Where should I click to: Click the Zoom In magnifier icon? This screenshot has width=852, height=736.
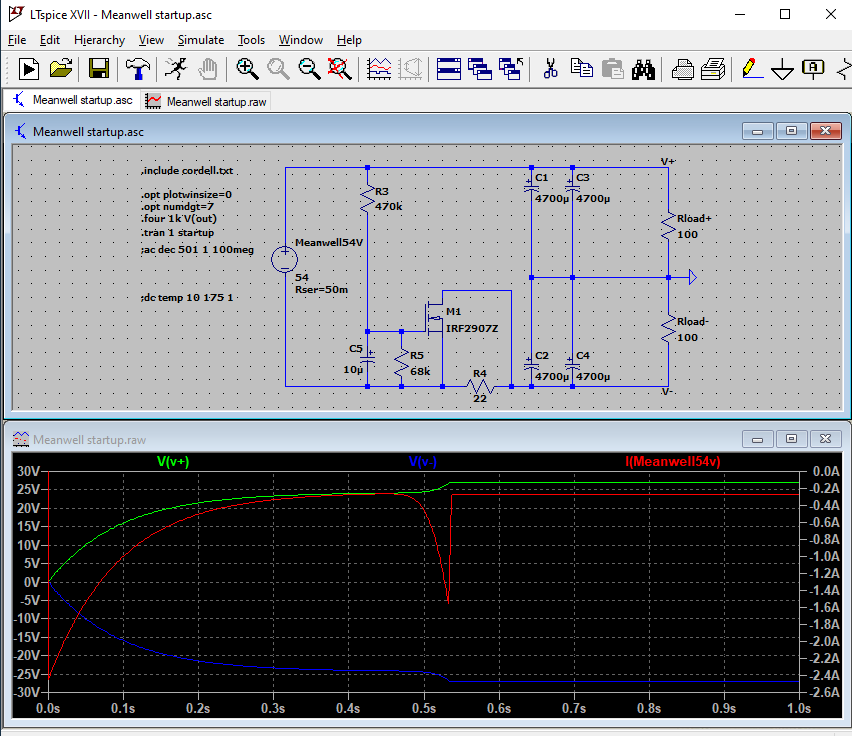click(247, 69)
